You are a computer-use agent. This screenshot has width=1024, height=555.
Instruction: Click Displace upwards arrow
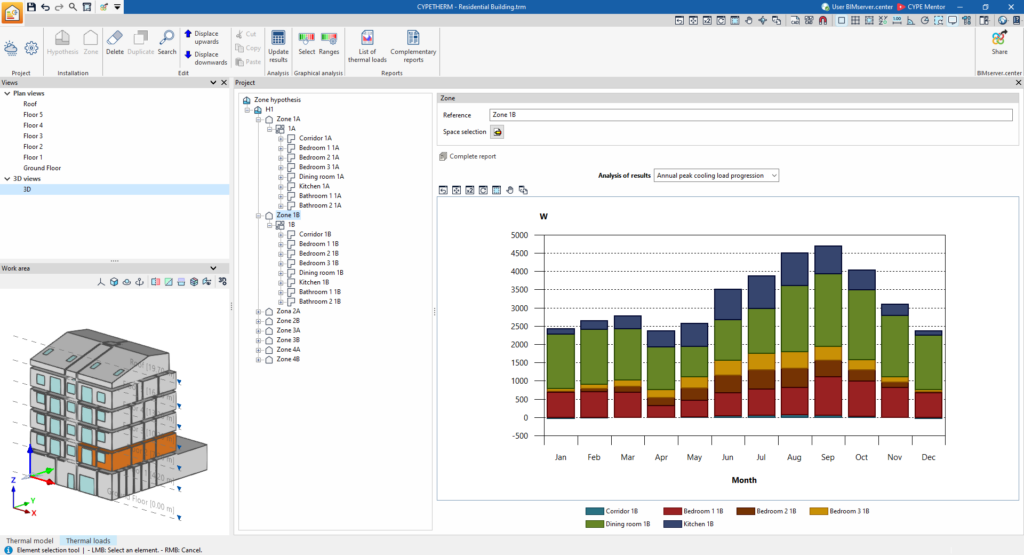(187, 33)
